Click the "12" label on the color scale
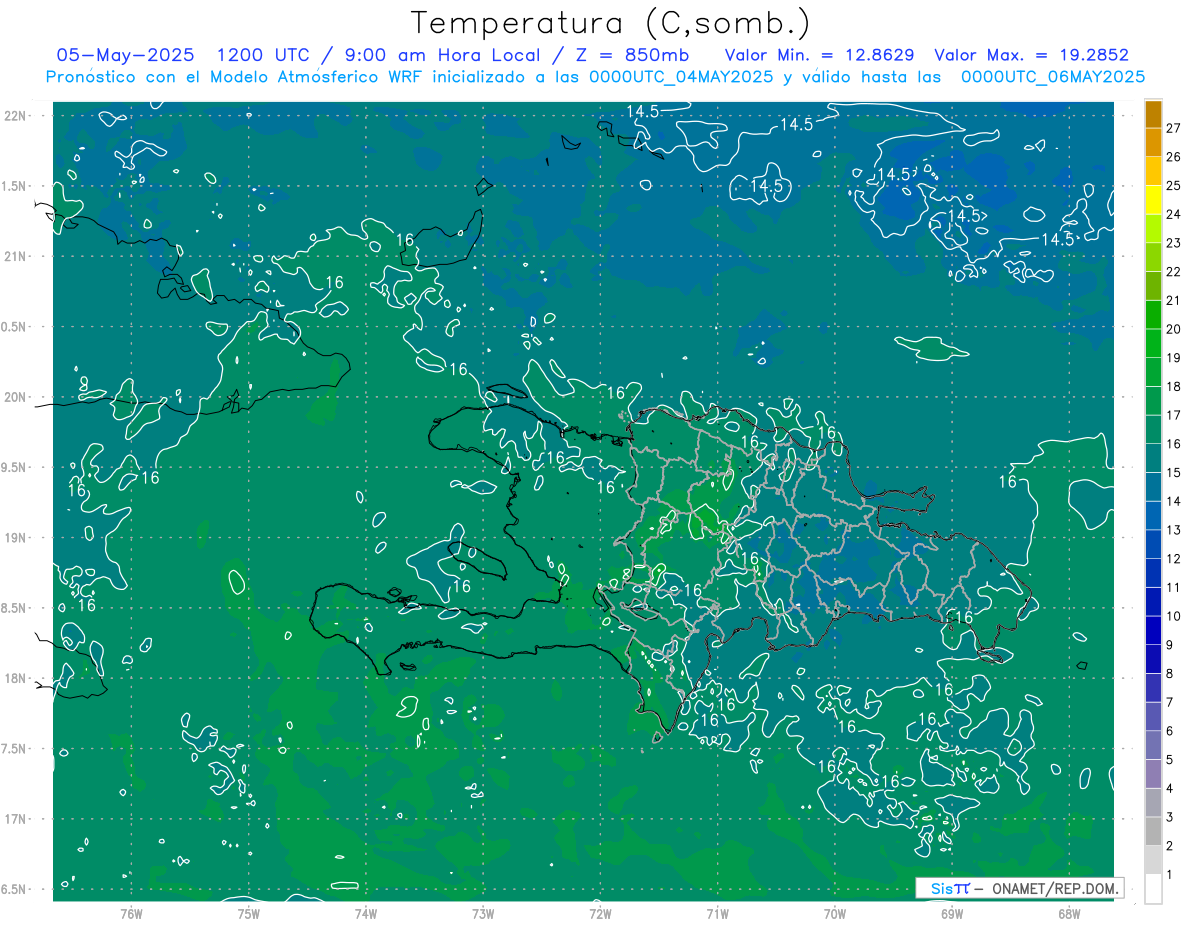1200x927 pixels. 1173,559
